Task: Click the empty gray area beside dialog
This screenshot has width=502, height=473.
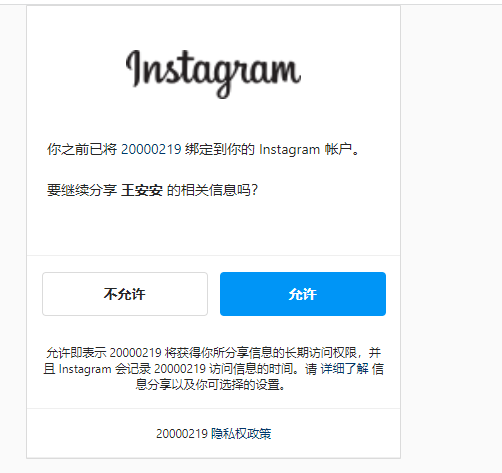Action: pyautogui.click(x=451, y=233)
